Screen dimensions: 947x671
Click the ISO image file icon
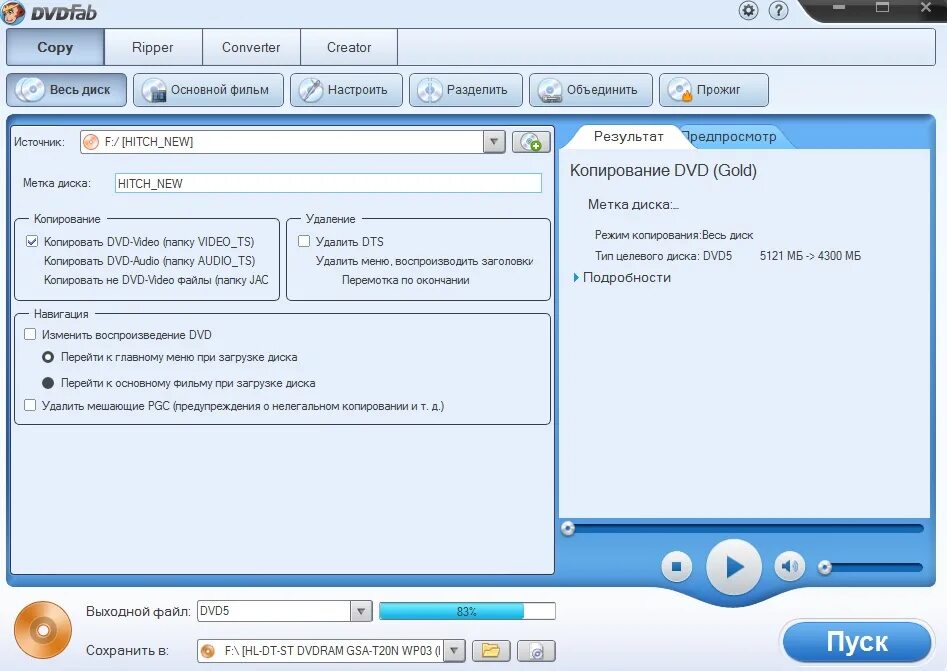coord(536,650)
